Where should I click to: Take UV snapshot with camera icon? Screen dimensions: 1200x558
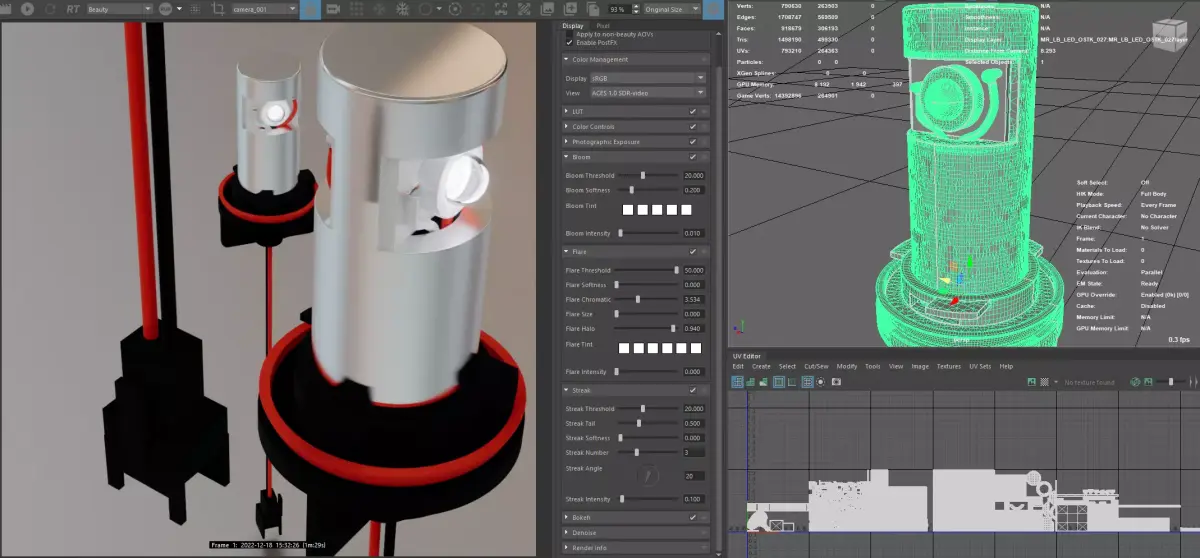click(x=837, y=382)
